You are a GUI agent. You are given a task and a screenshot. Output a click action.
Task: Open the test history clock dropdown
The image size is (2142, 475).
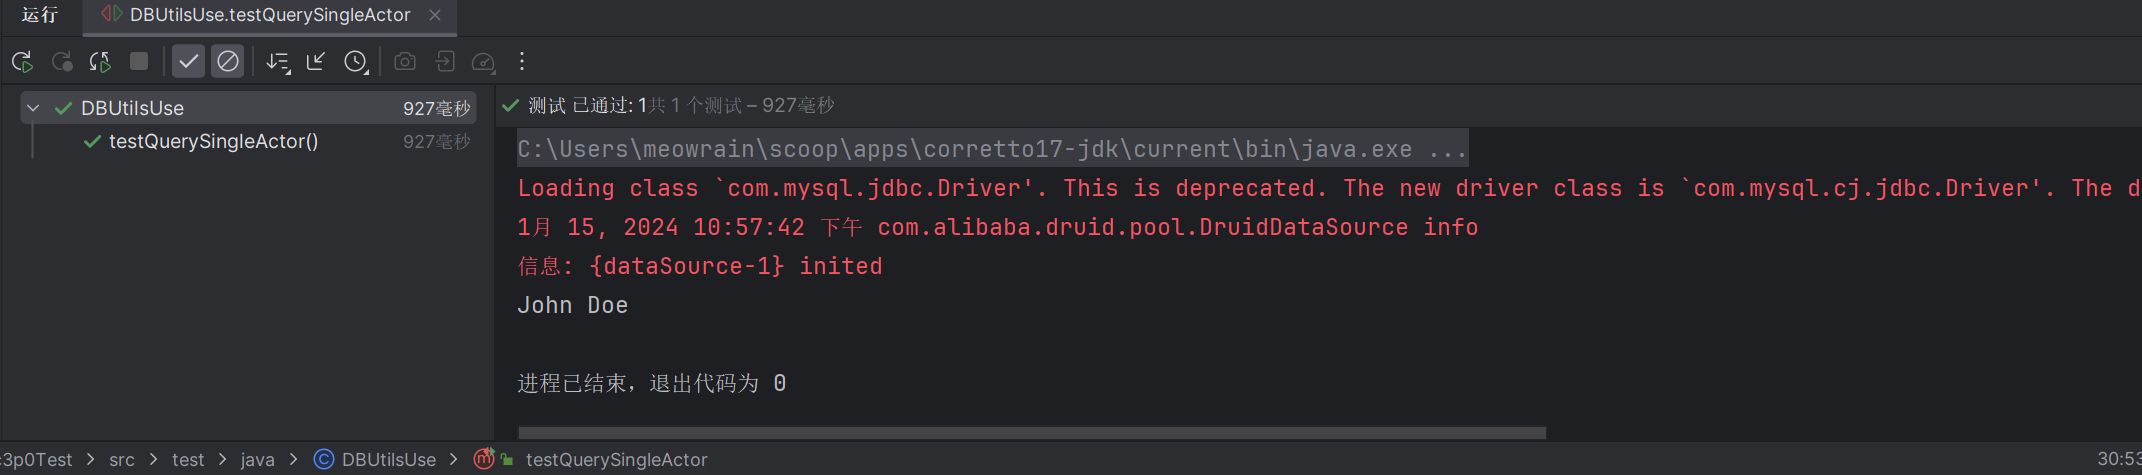click(356, 62)
